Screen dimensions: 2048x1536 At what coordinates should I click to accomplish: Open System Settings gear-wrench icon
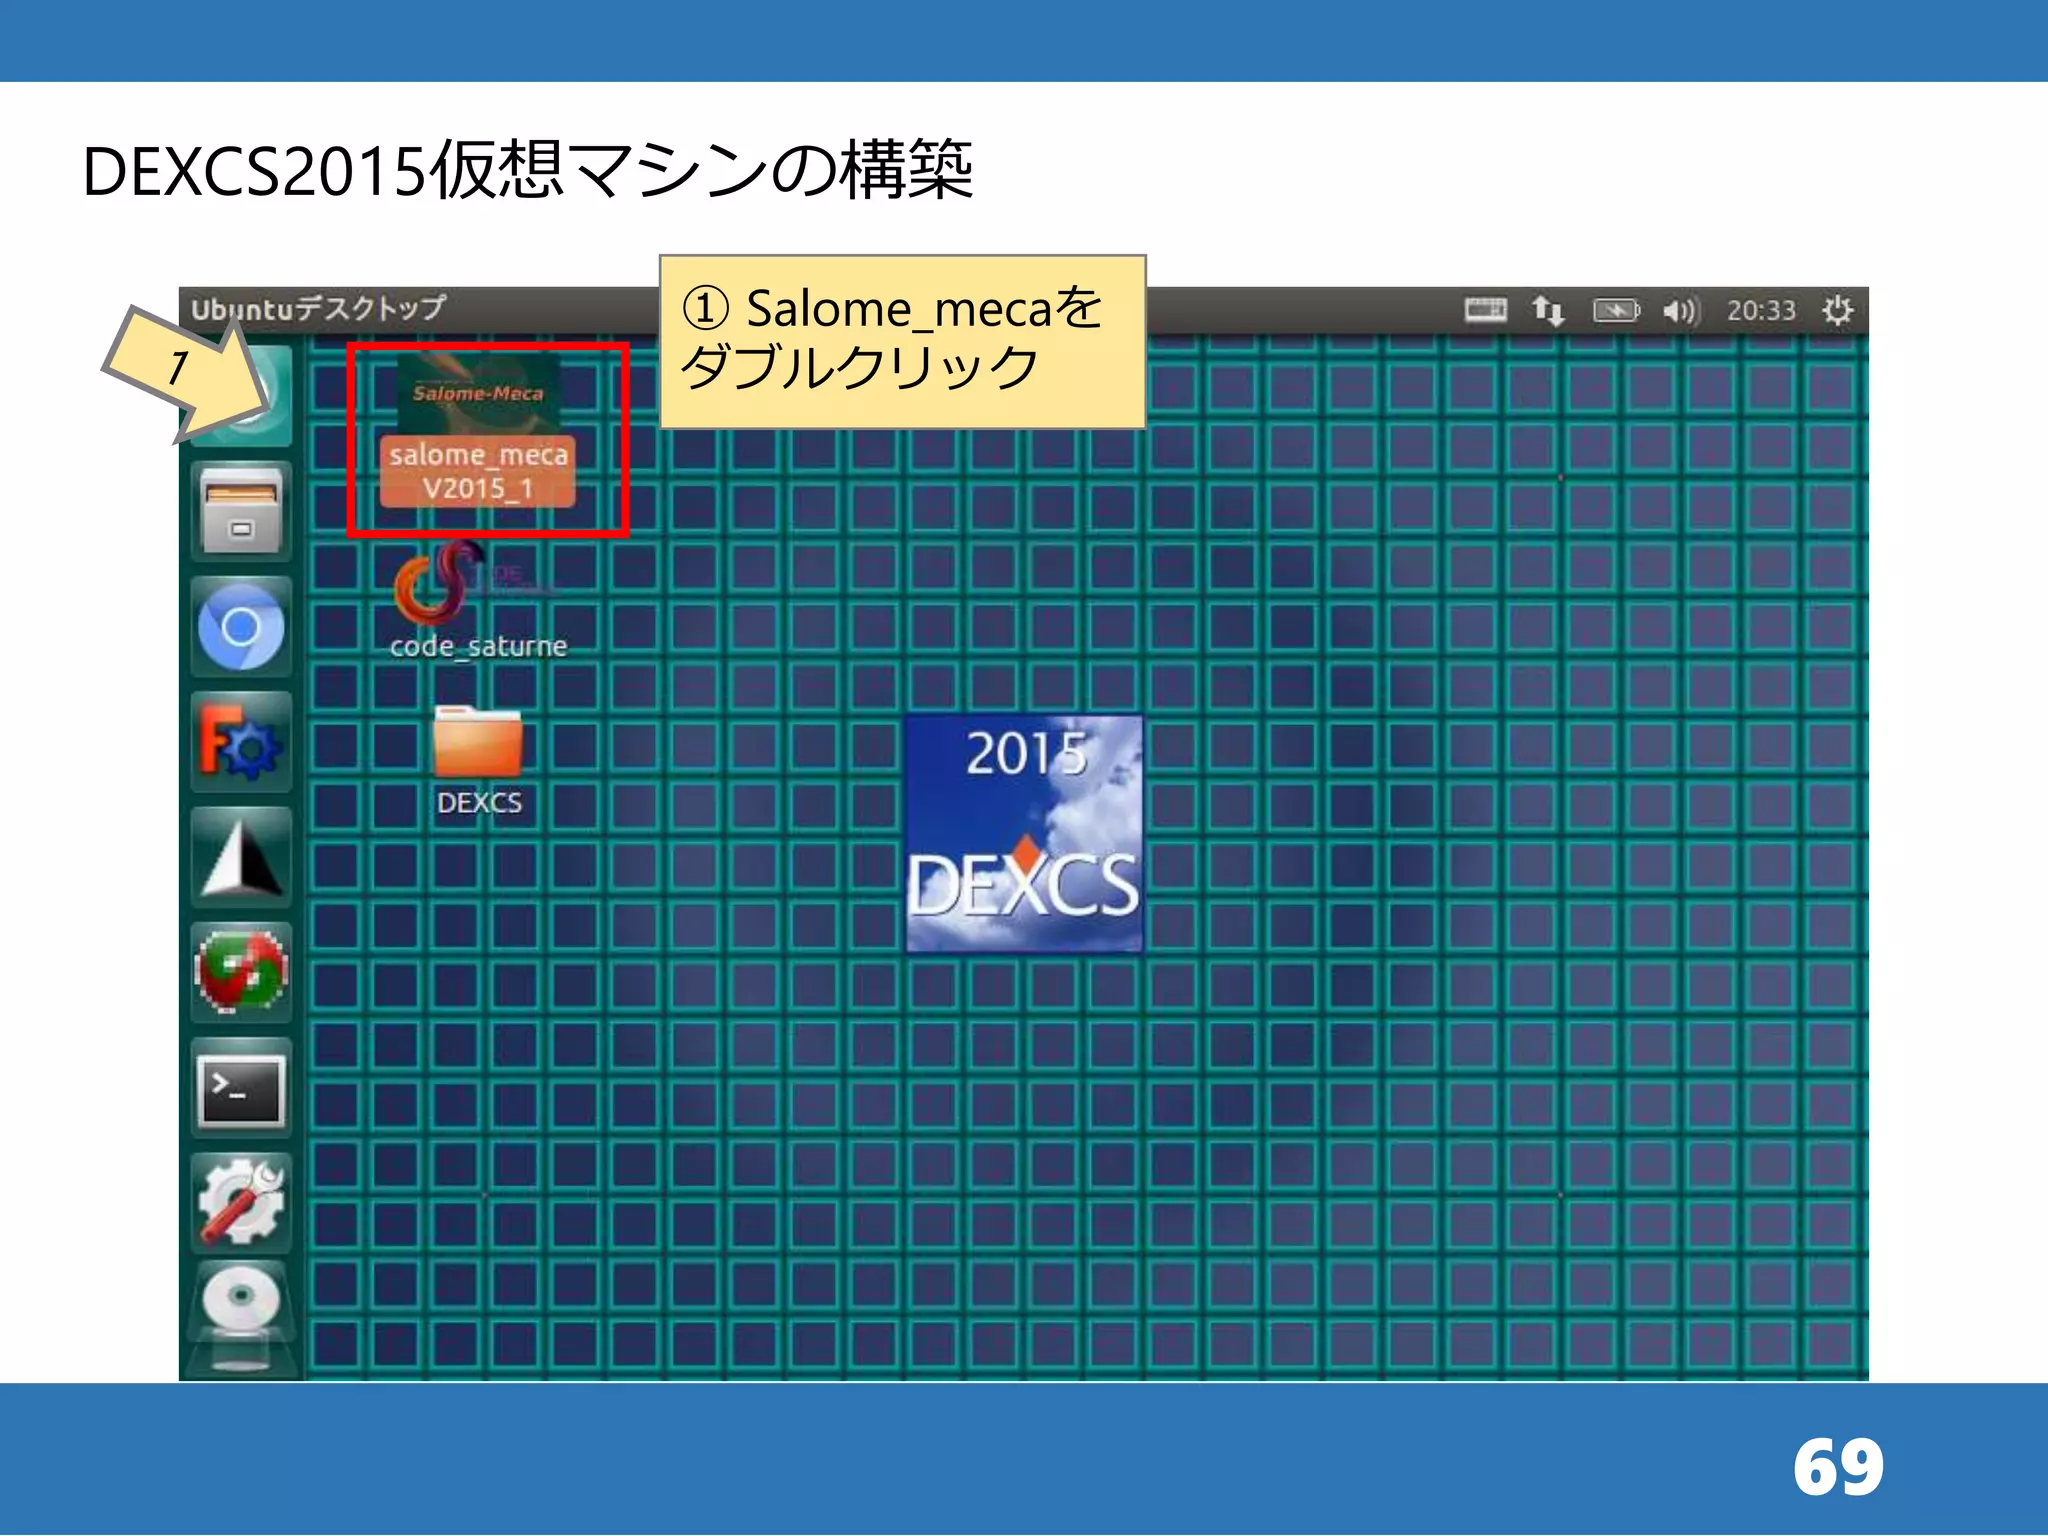click(241, 1203)
